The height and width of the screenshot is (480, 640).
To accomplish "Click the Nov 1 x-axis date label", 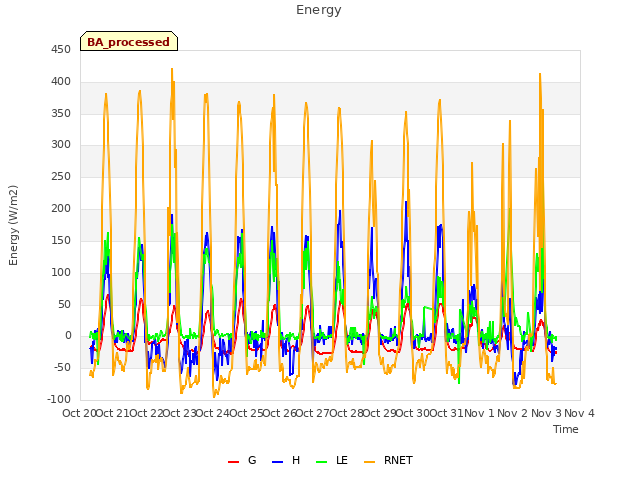I will [x=479, y=413].
